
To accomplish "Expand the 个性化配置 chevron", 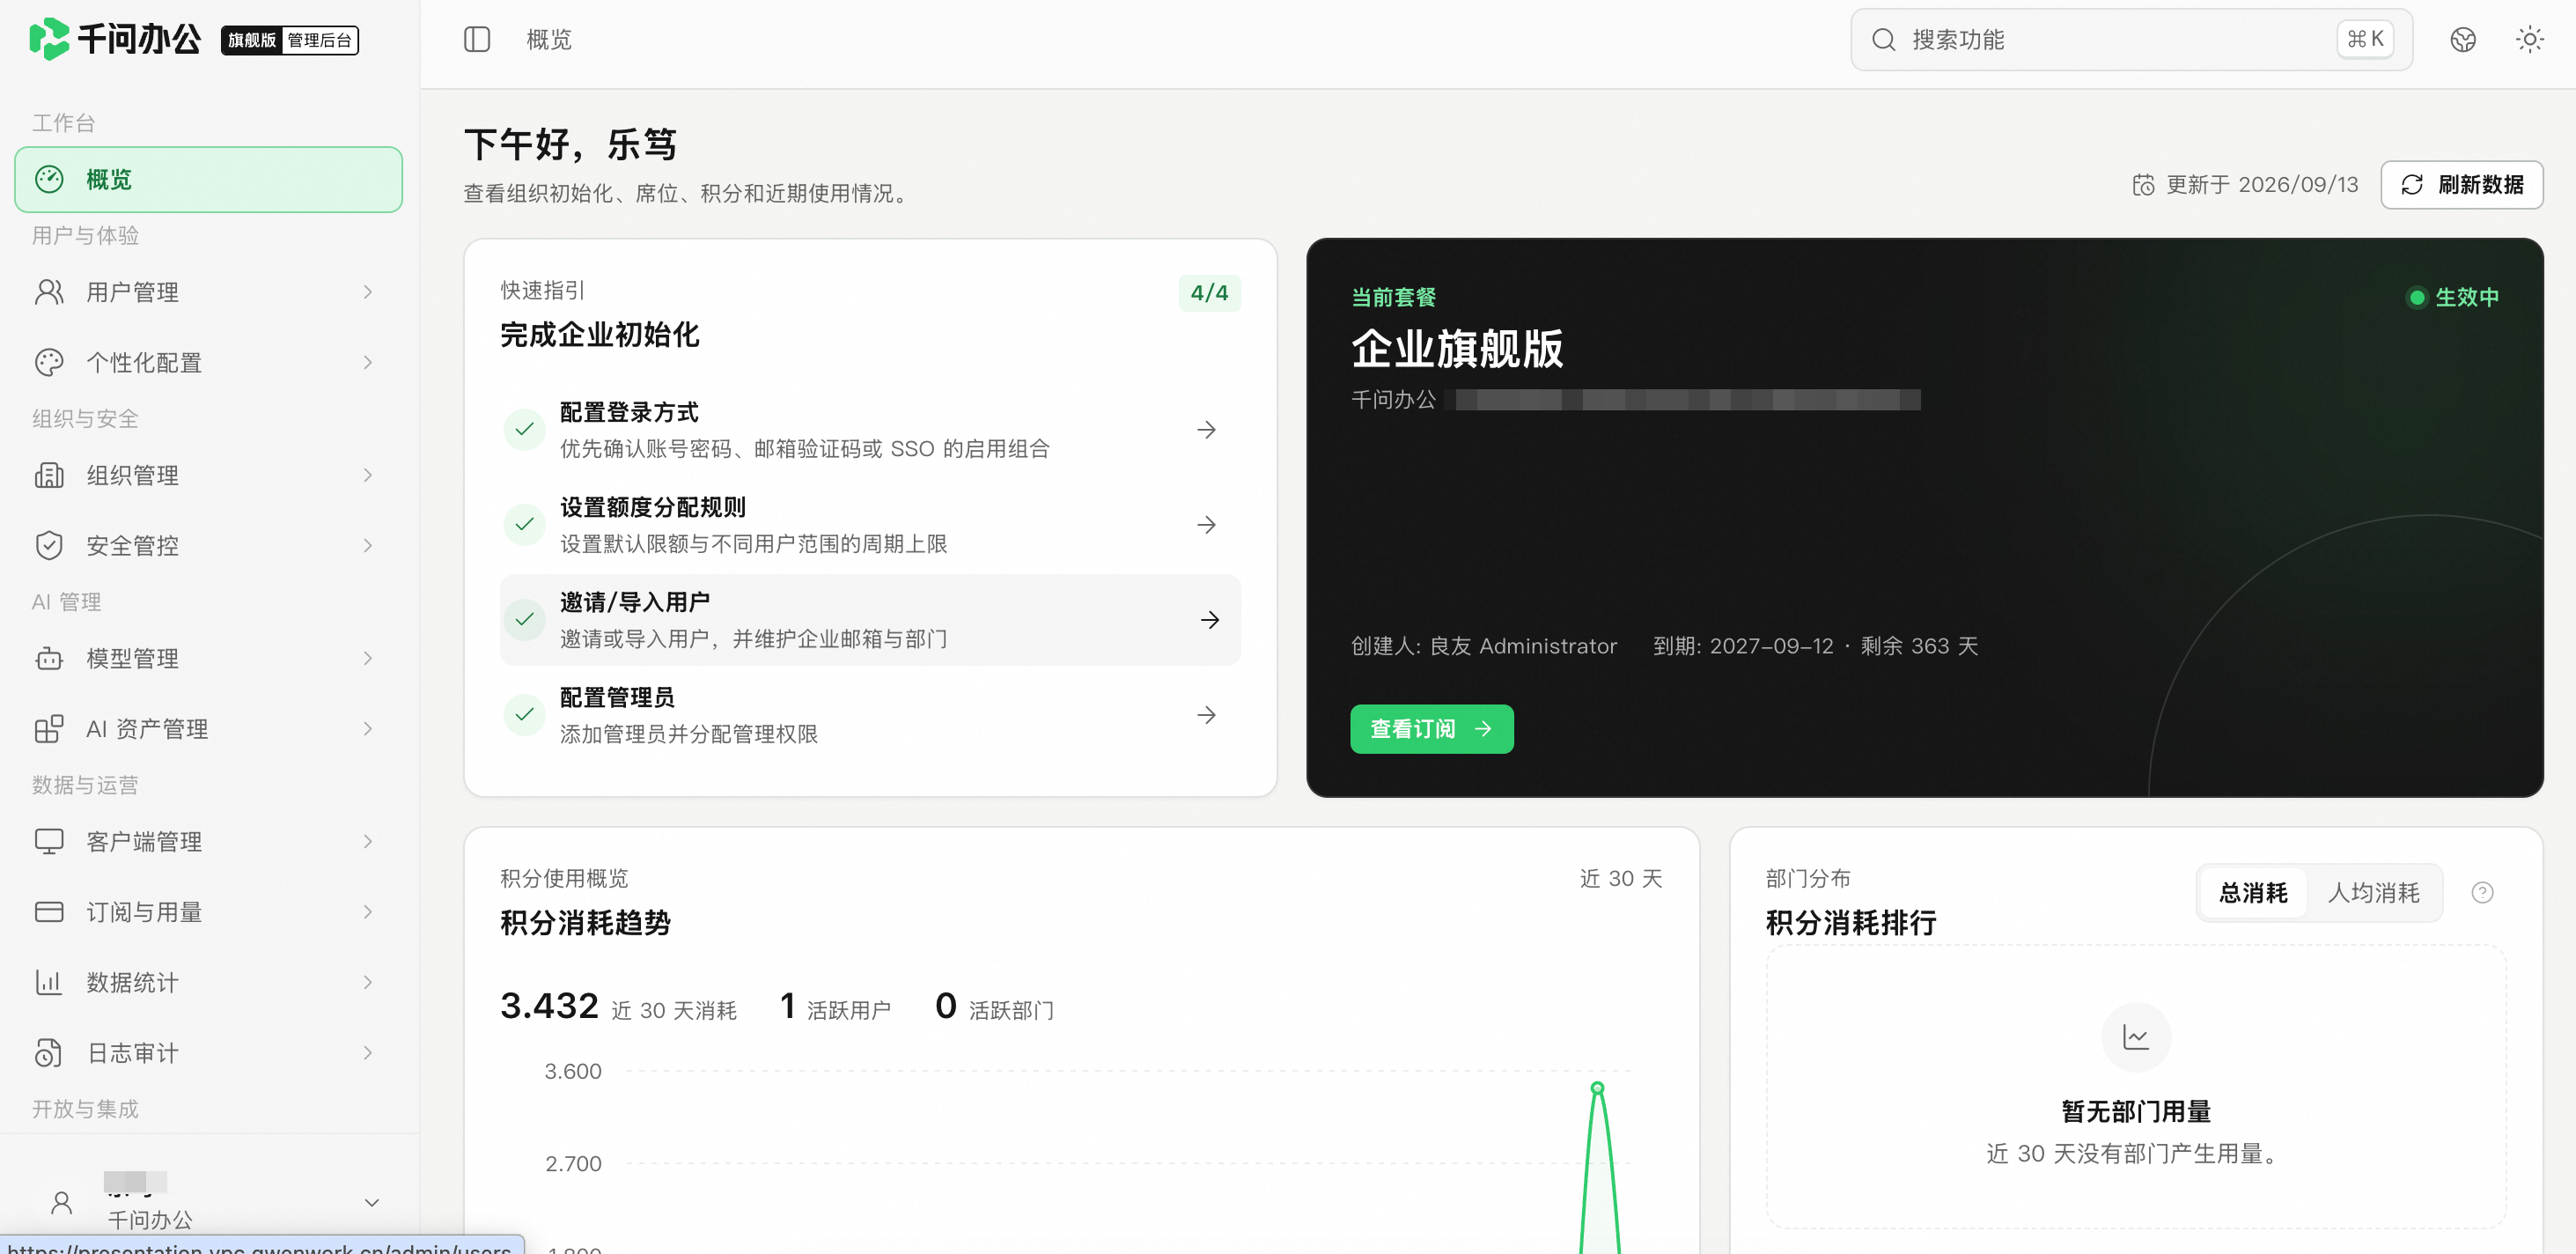I will tap(368, 362).
